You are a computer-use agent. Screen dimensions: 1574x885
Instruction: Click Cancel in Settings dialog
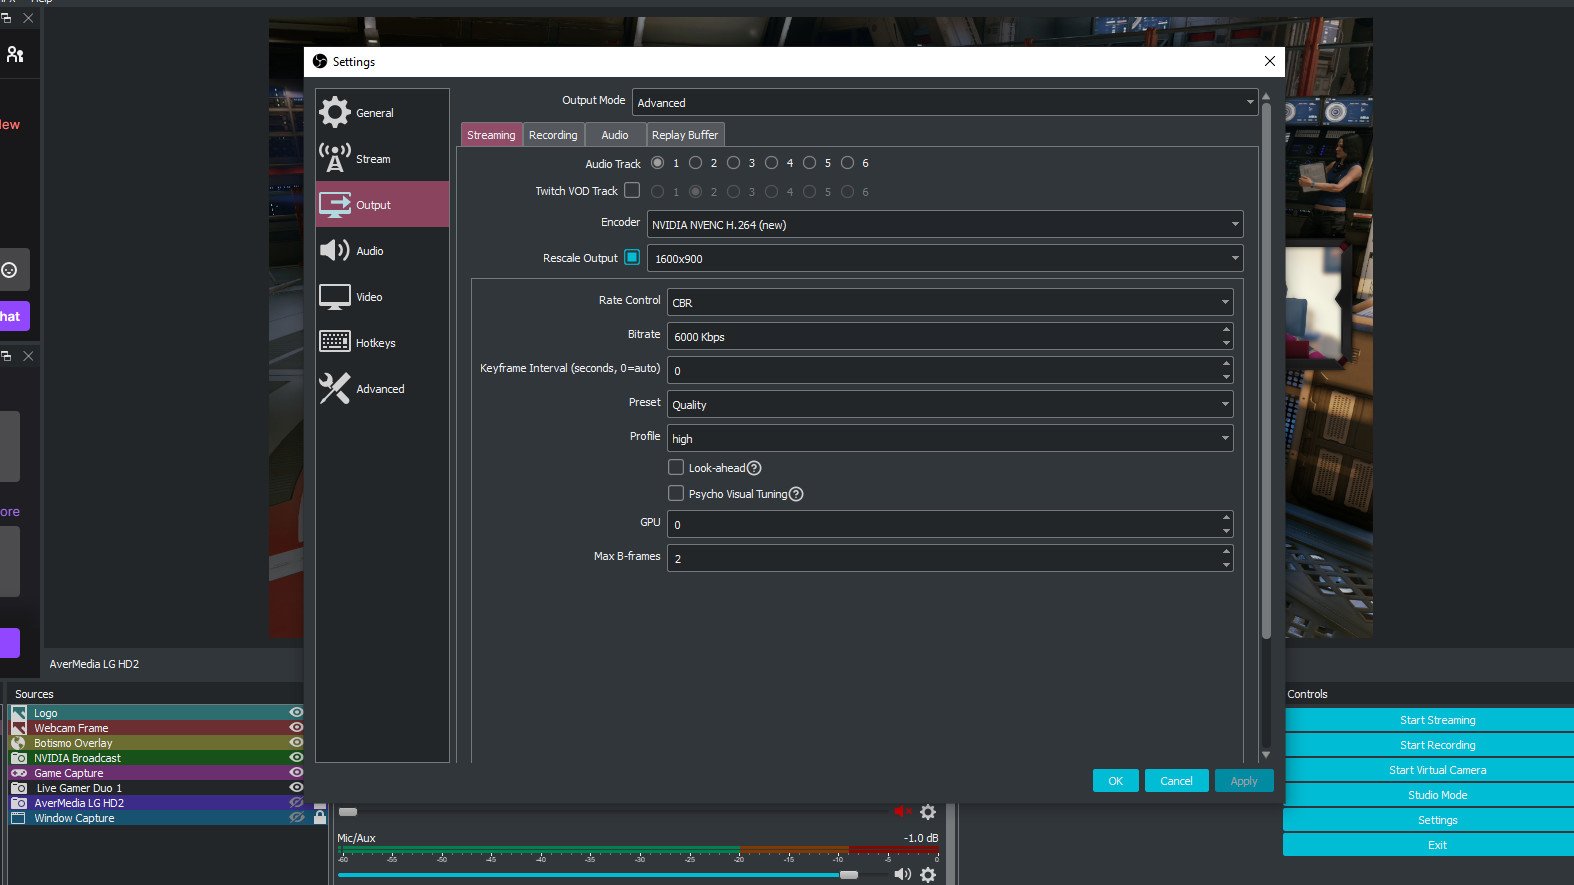click(1176, 781)
